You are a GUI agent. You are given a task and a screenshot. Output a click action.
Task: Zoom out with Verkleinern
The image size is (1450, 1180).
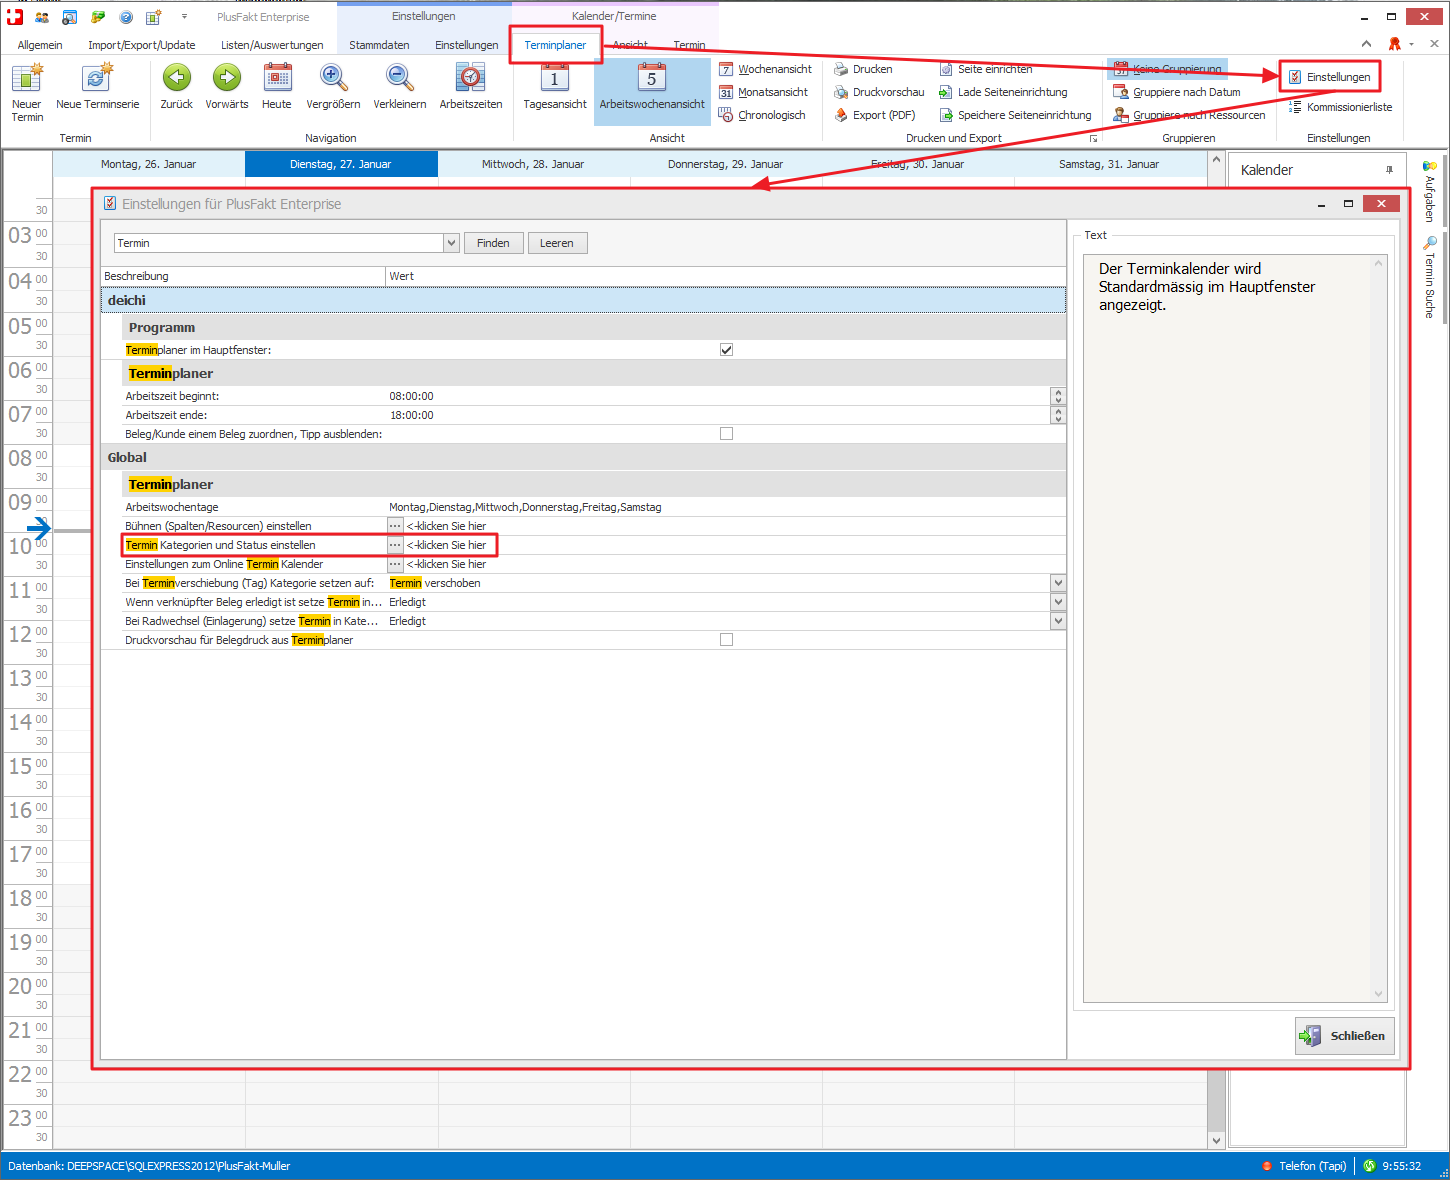400,86
